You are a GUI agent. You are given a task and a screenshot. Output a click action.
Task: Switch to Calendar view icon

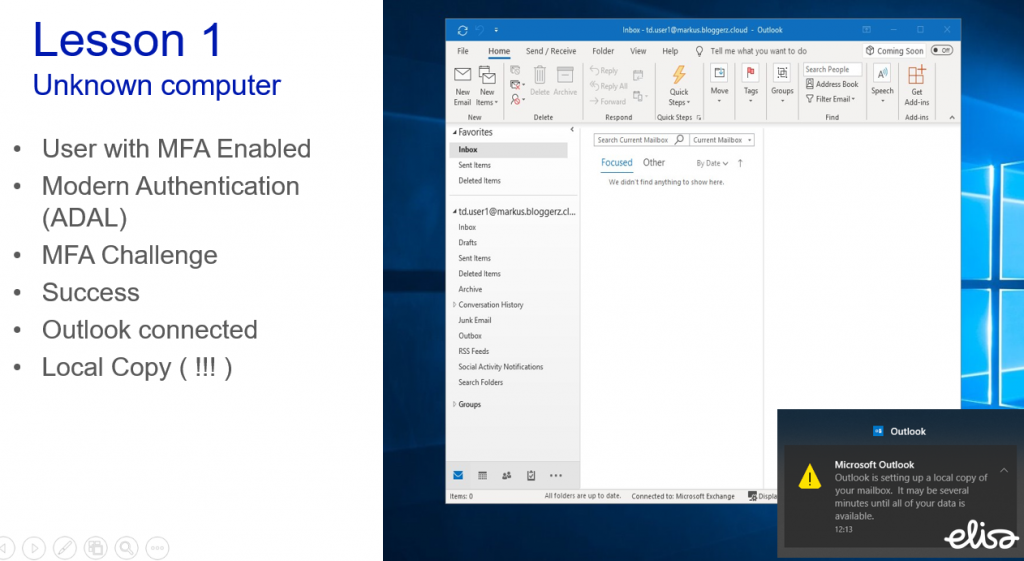coord(482,475)
